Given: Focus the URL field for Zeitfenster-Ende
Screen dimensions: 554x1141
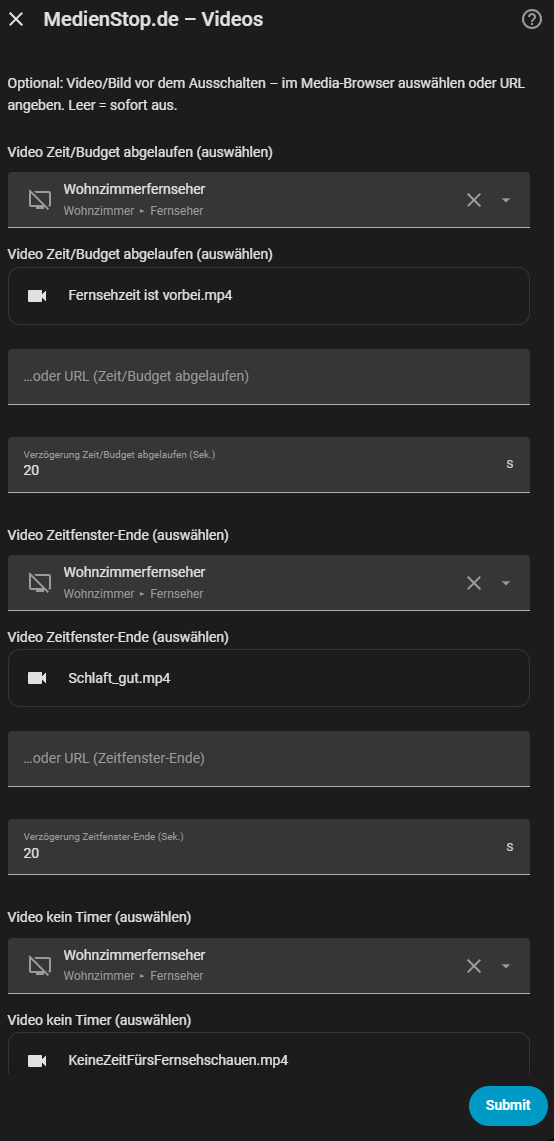Looking at the screenshot, I should 269,758.
